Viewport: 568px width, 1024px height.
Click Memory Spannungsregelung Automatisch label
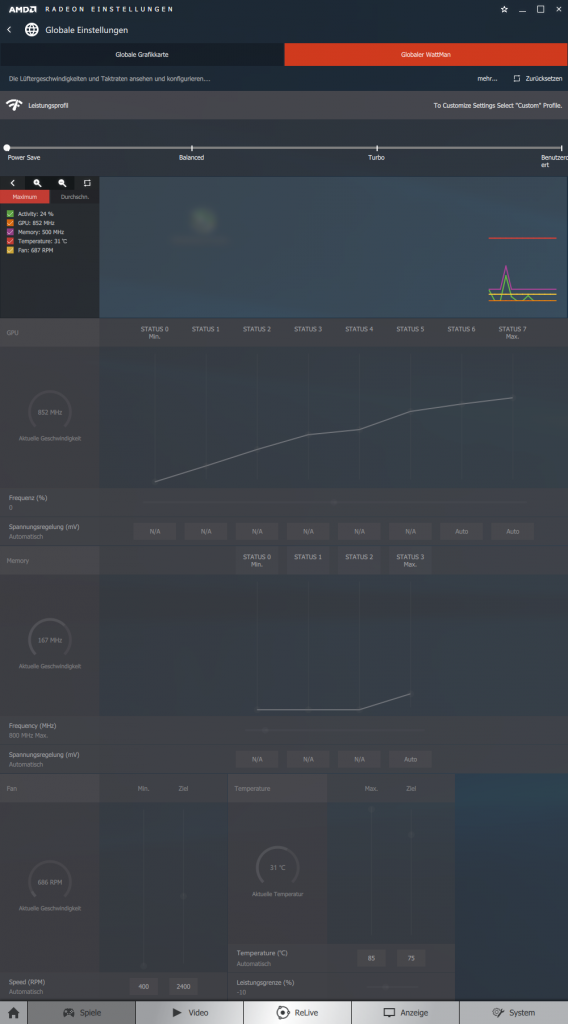[25, 764]
